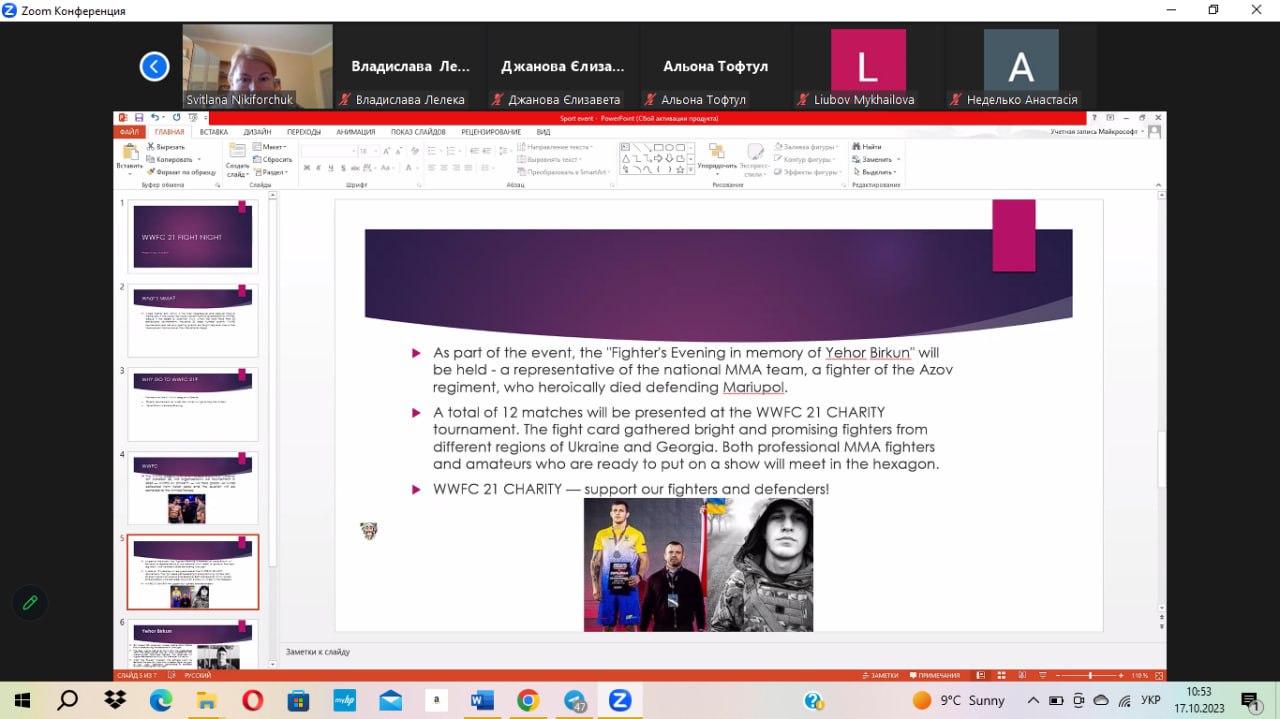Open Примечания comments in status bar

pos(935,675)
